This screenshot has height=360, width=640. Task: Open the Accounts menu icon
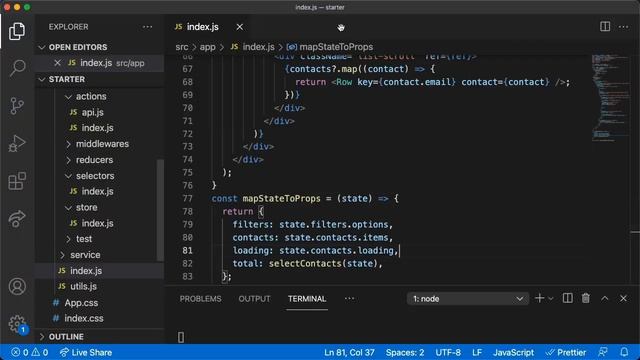tap(17, 287)
